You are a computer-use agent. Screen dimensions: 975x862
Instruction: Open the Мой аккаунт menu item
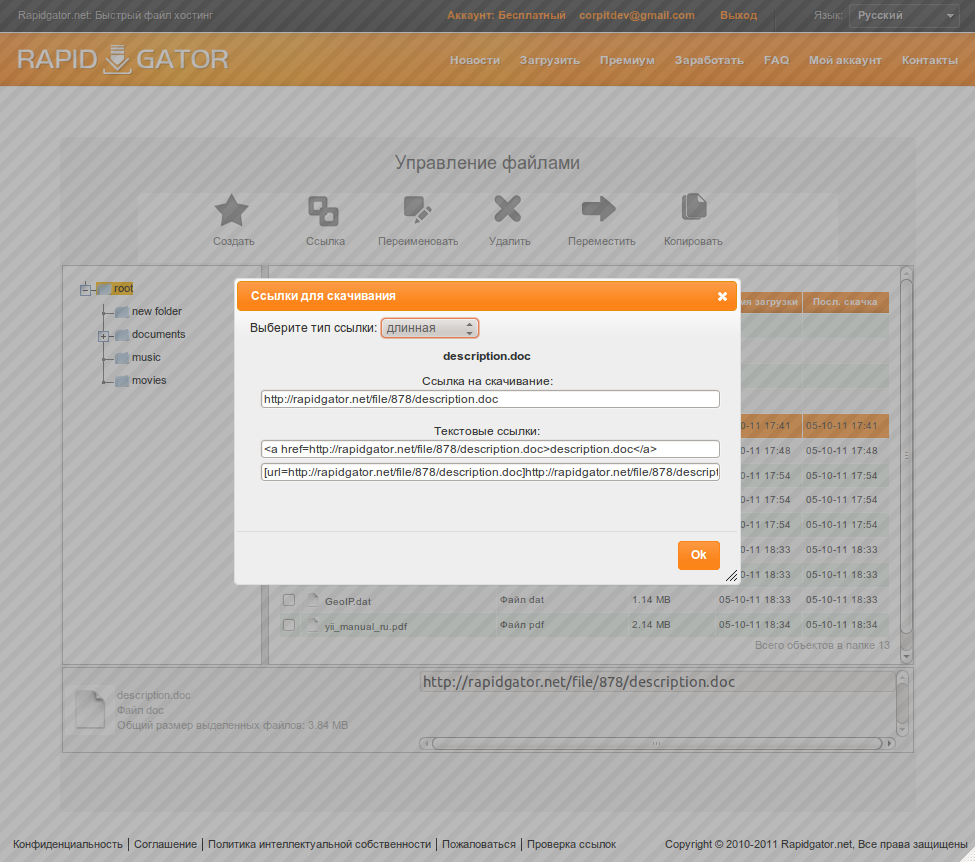pos(845,60)
